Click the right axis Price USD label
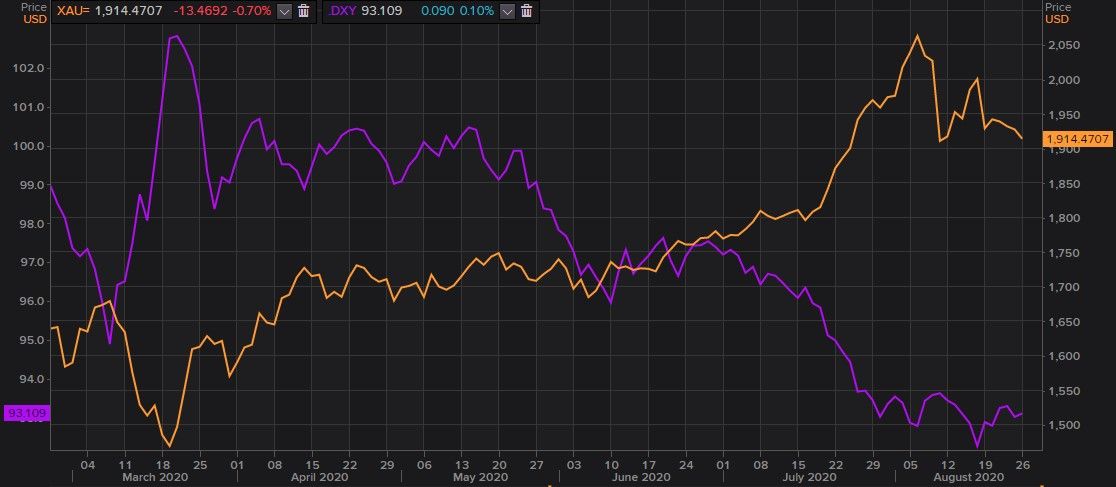The height and width of the screenshot is (487, 1116). point(1056,13)
